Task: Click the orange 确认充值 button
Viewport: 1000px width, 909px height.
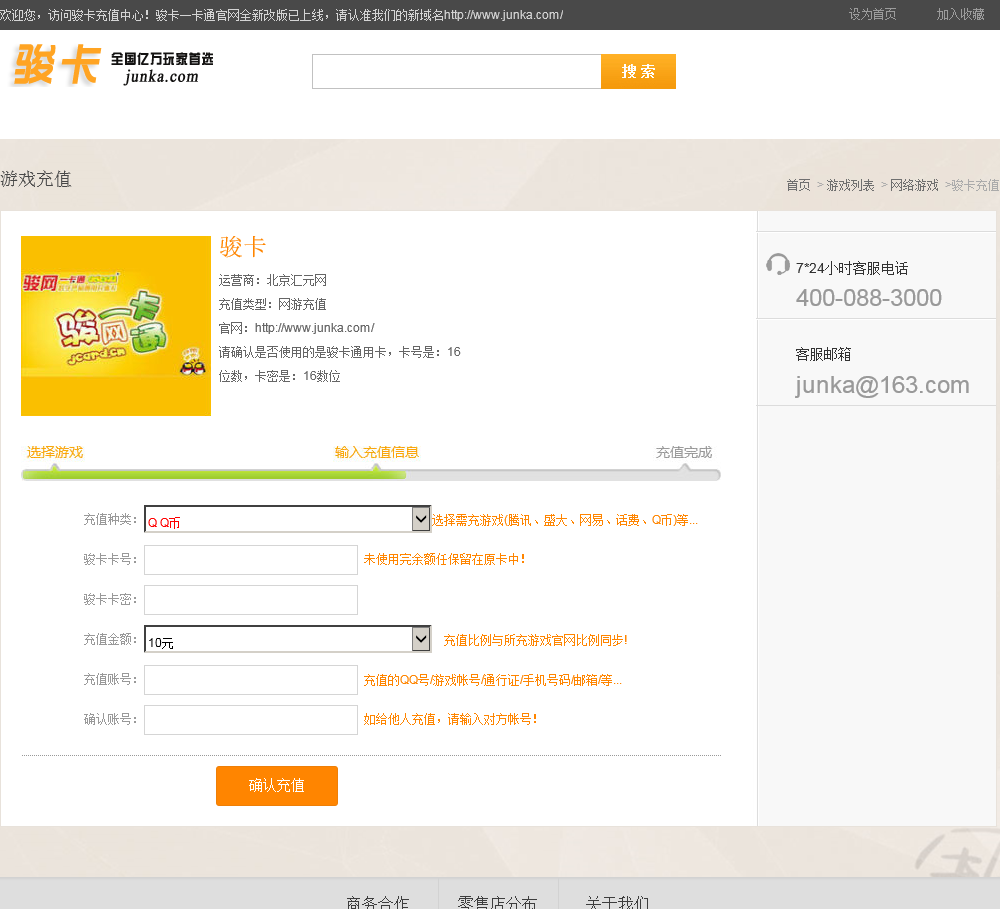Action: tap(277, 786)
